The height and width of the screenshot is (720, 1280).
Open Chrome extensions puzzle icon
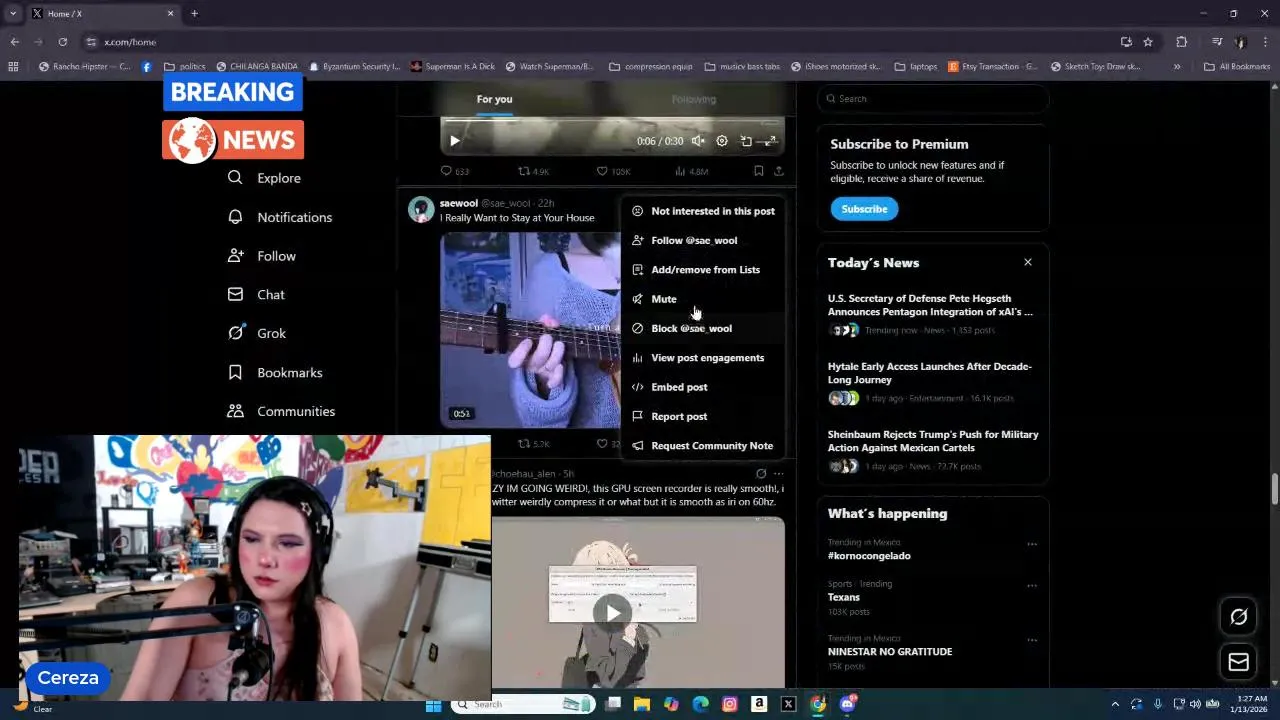[x=1181, y=42]
